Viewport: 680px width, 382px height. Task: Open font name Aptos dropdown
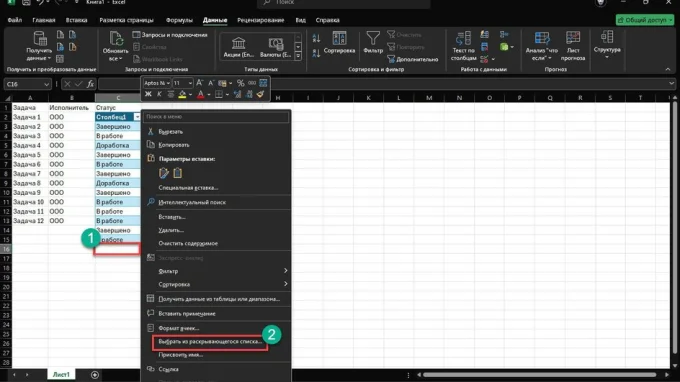(x=168, y=83)
